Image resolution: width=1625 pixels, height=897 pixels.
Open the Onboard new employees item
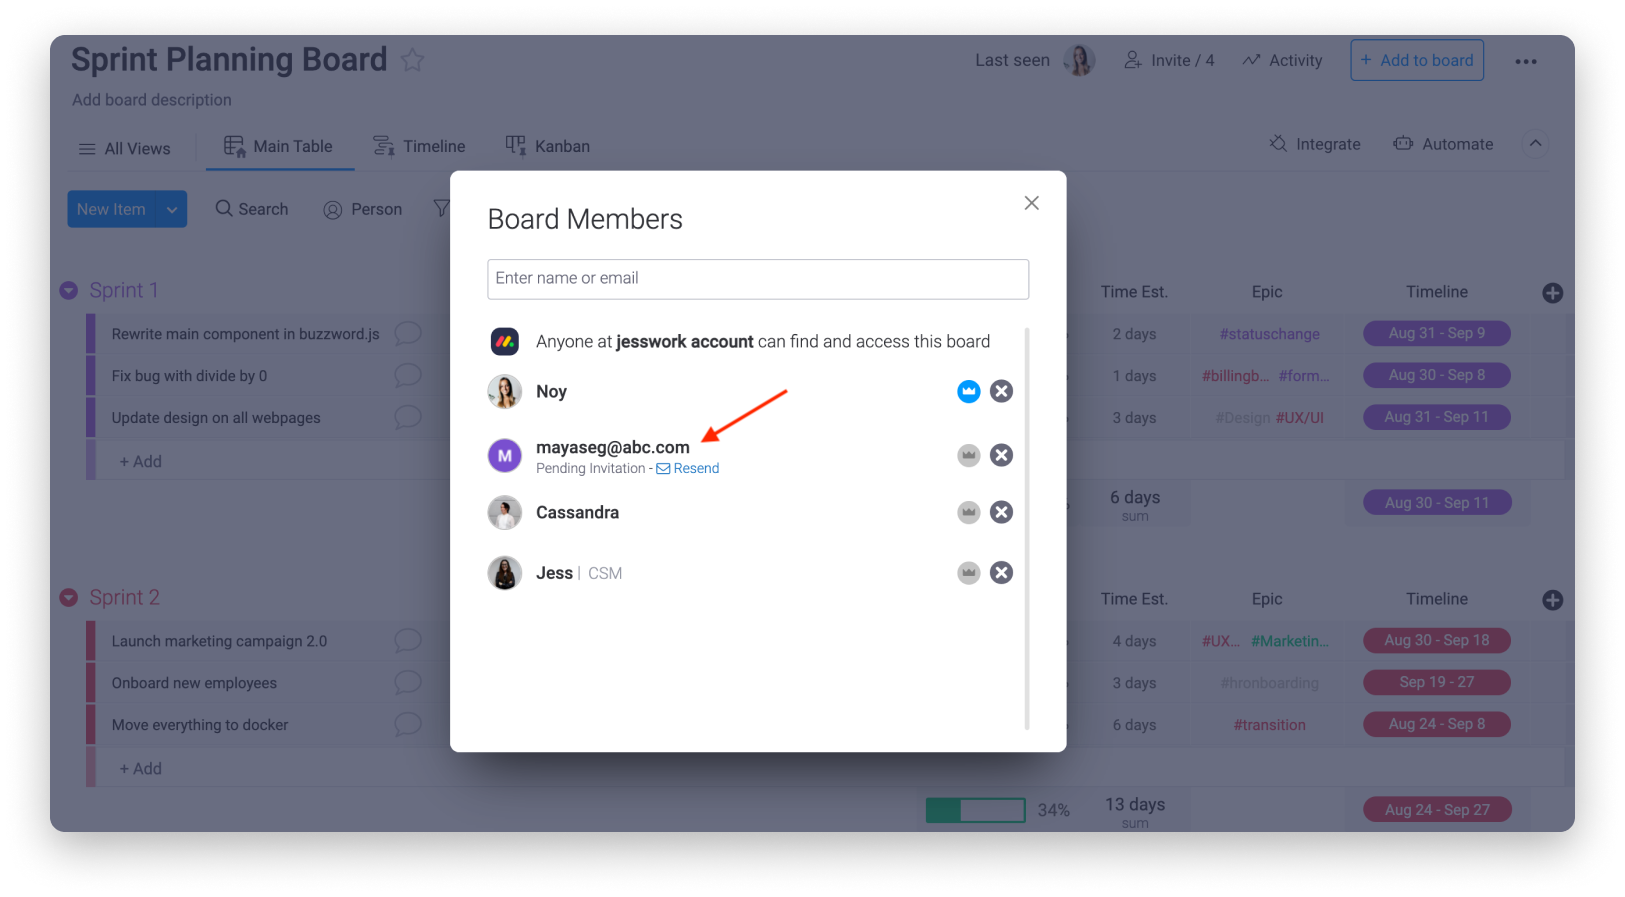(x=194, y=683)
